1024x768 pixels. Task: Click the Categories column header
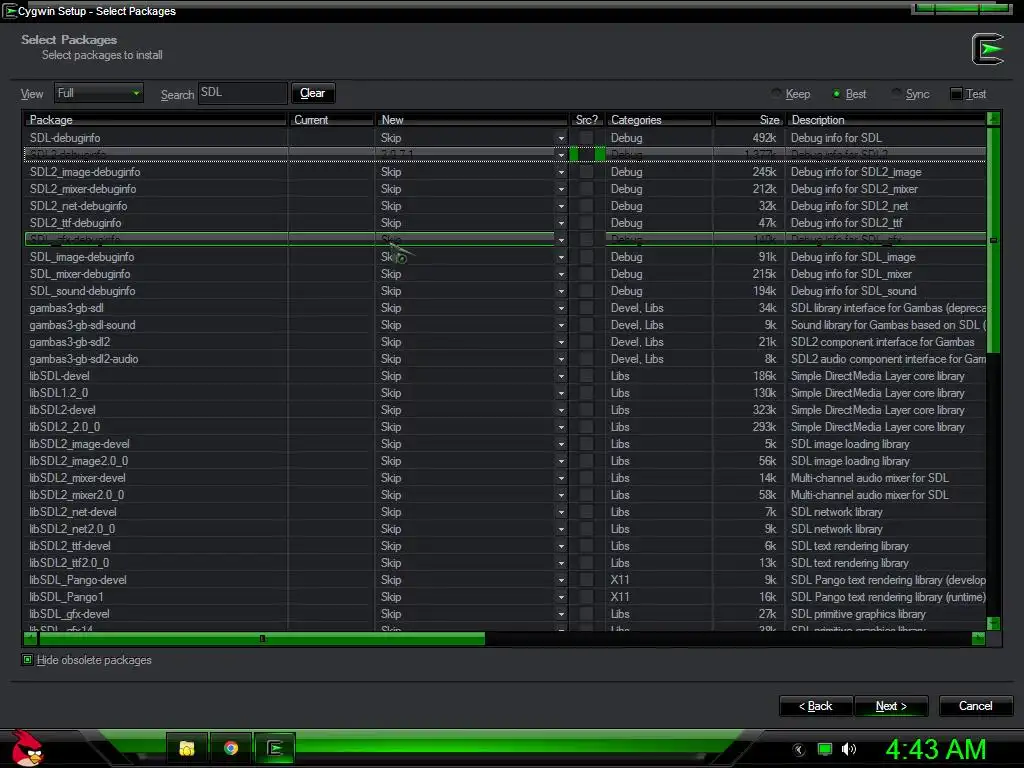(659, 120)
